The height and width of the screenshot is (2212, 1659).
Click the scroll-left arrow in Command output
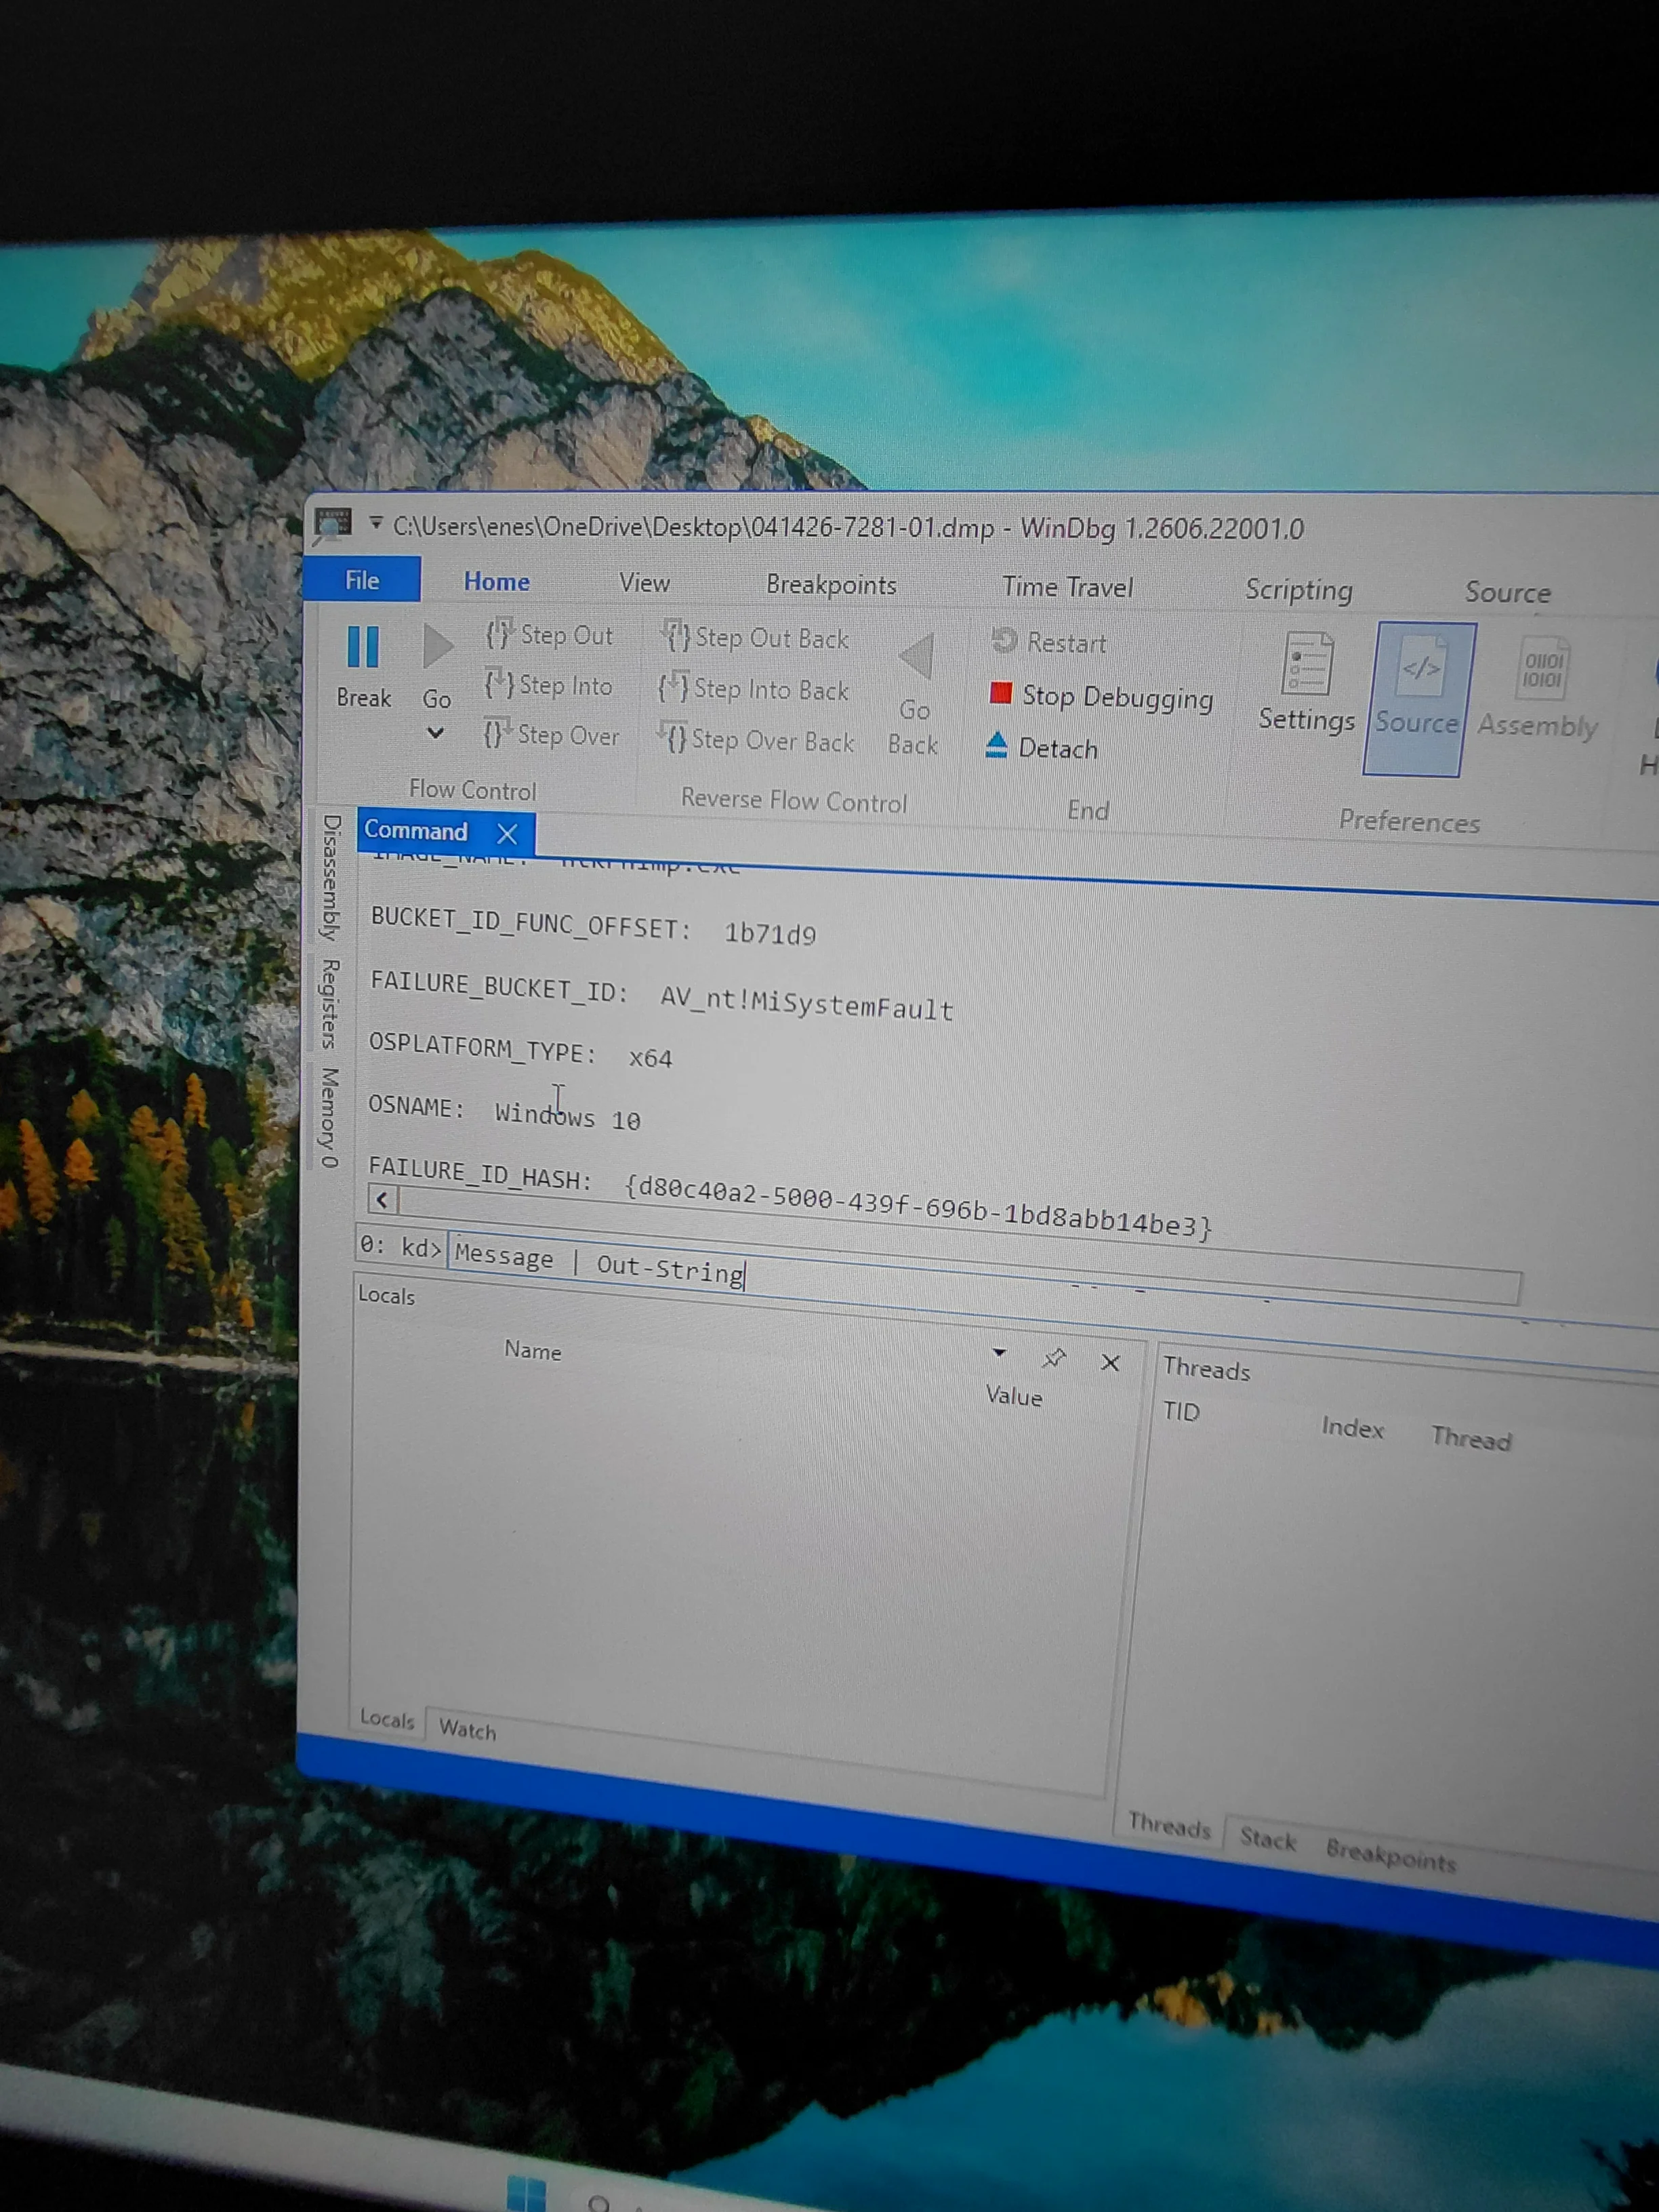pyautogui.click(x=382, y=1199)
